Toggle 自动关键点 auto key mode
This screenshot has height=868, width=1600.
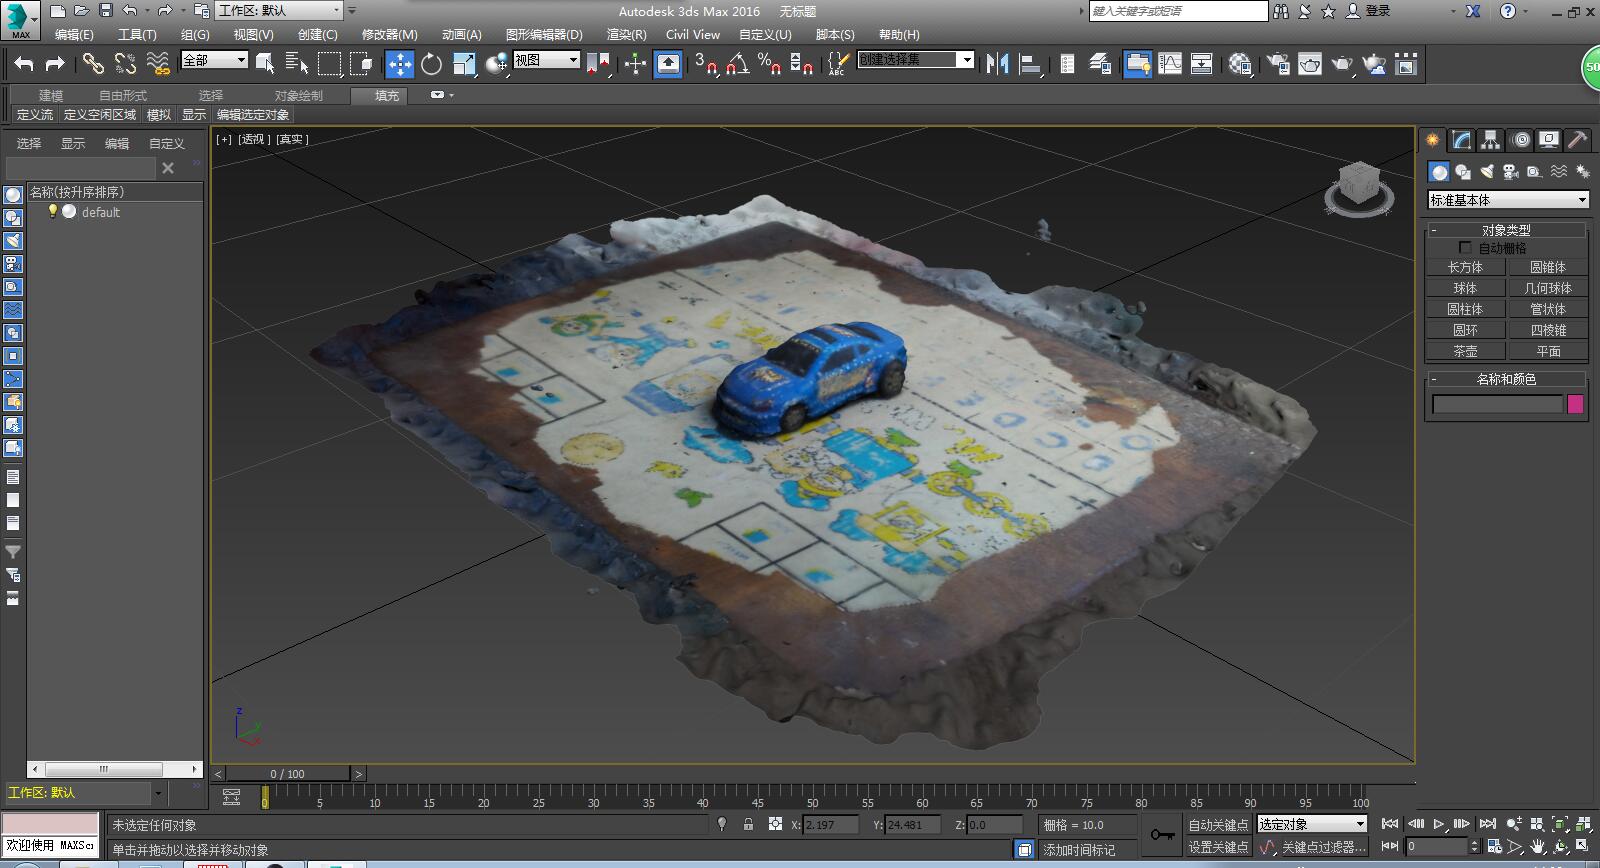click(1218, 825)
